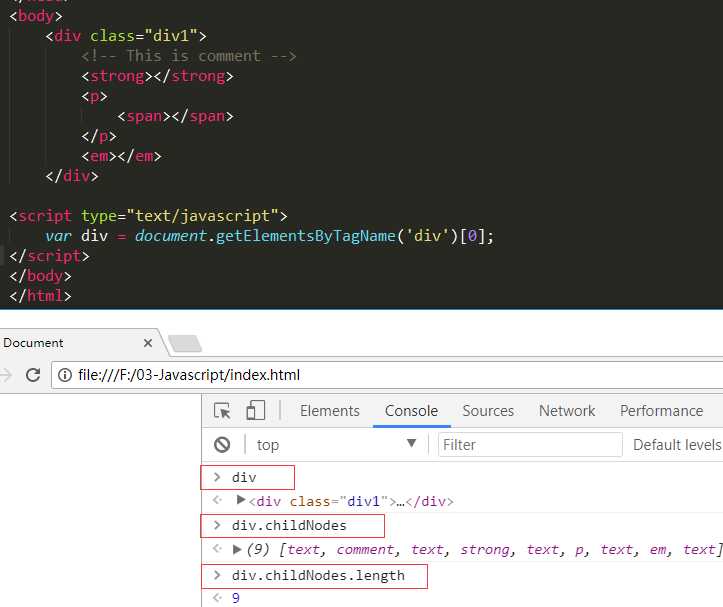
Task: Switch to the Elements tab
Action: click(330, 411)
